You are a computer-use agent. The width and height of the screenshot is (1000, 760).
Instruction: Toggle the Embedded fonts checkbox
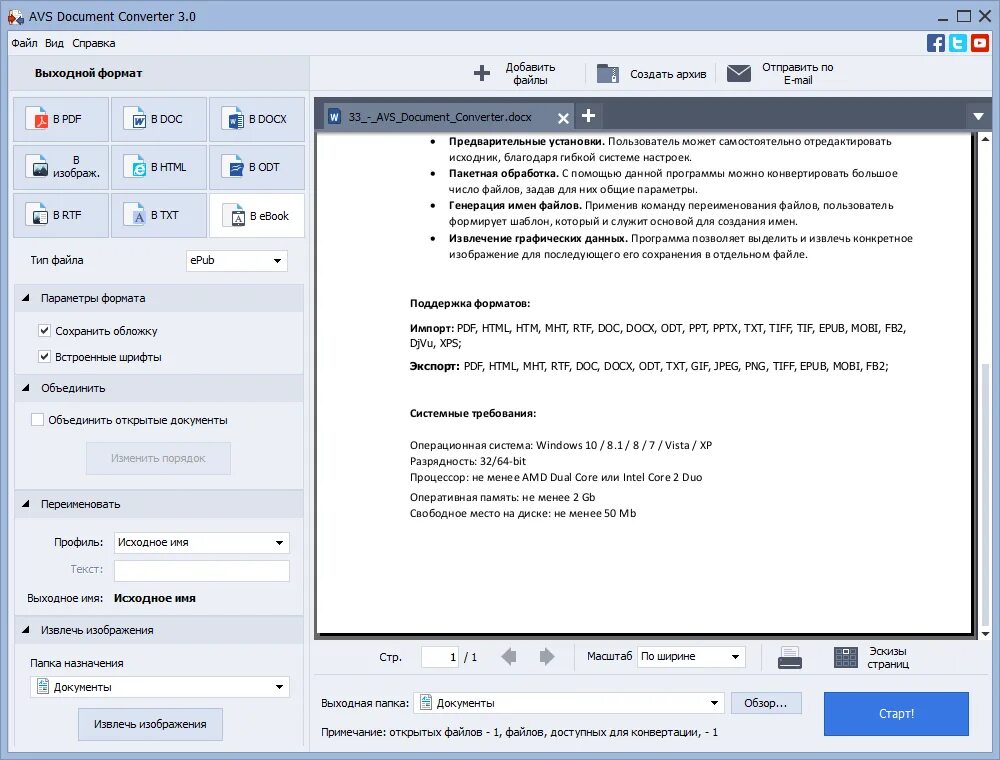click(x=44, y=356)
